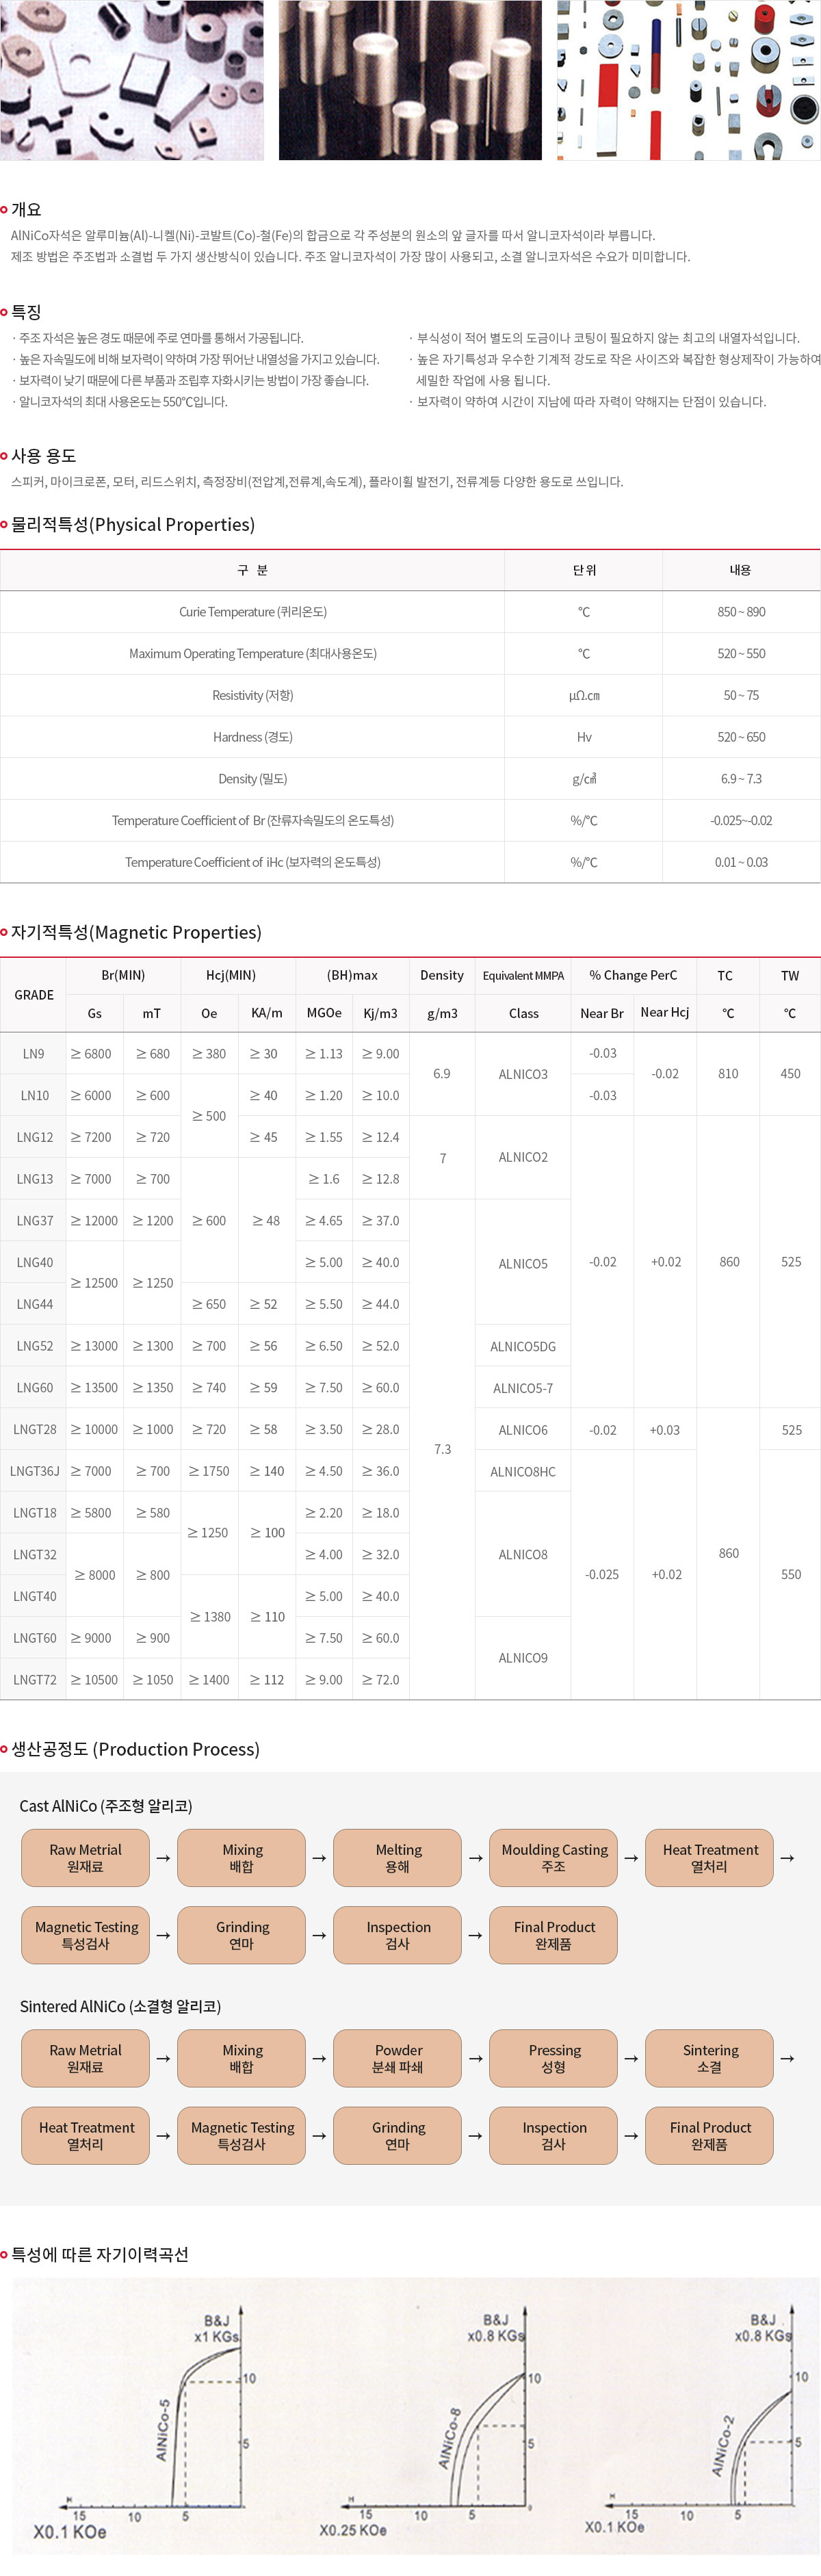The width and height of the screenshot is (821, 2576).
Task: Select the LNGT72 grade cell
Action: 34,1679
